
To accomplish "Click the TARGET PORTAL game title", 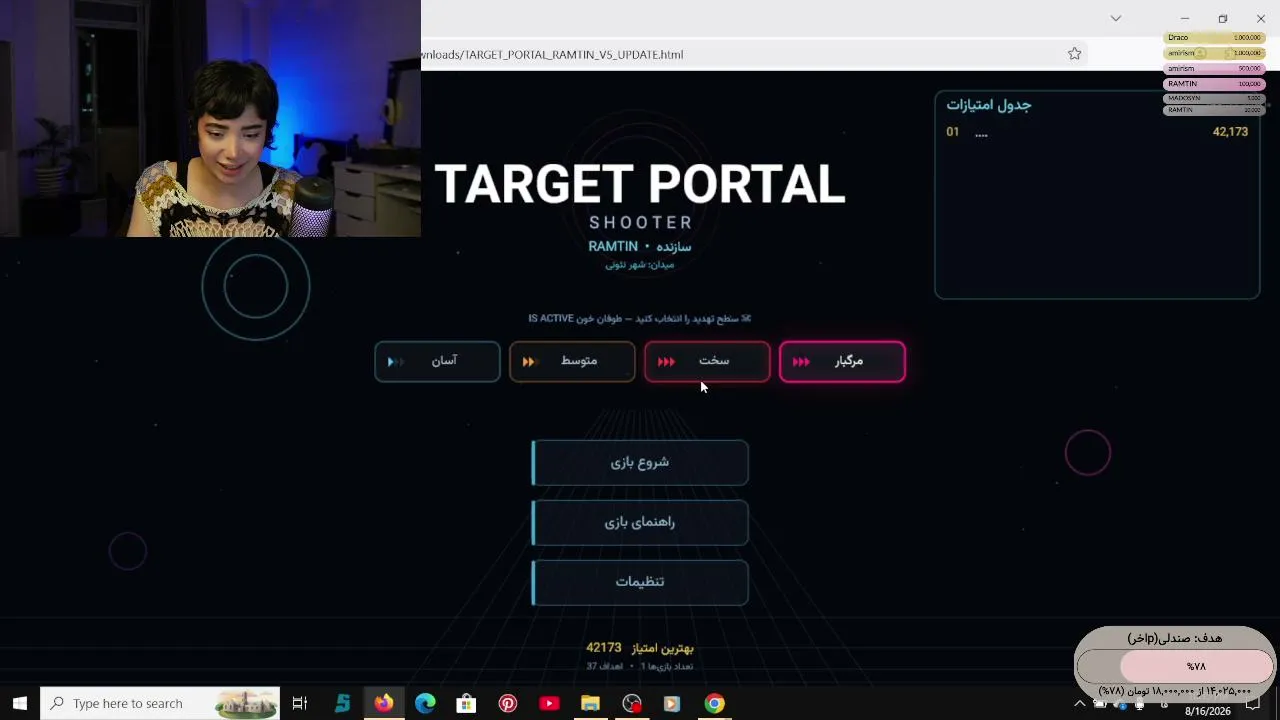I will [640, 184].
